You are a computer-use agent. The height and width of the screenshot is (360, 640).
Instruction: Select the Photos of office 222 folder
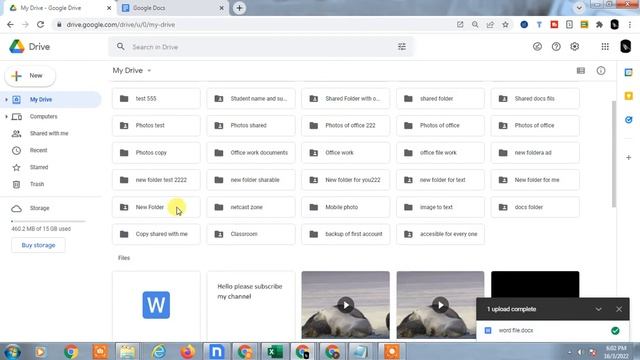coord(346,126)
